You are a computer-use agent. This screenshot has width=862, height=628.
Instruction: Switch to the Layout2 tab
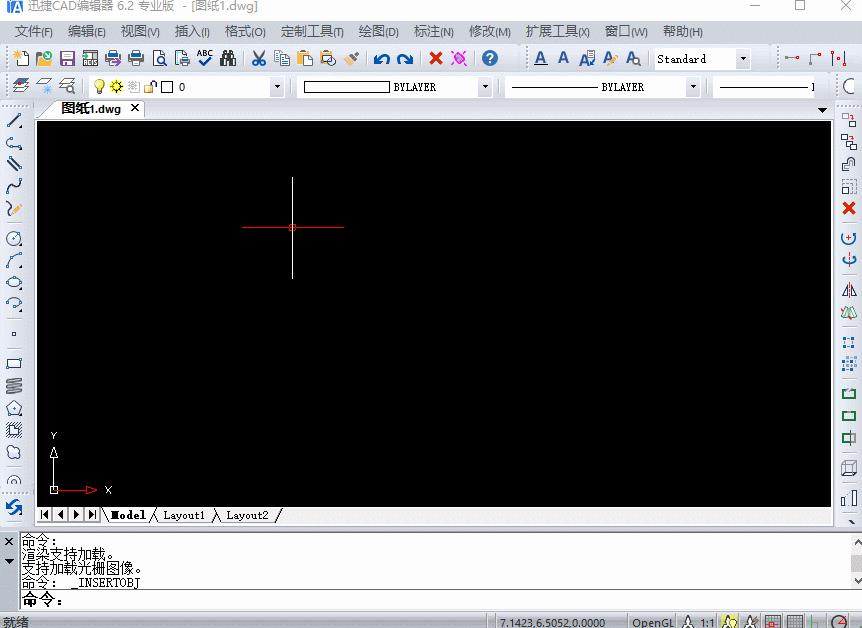(x=247, y=515)
